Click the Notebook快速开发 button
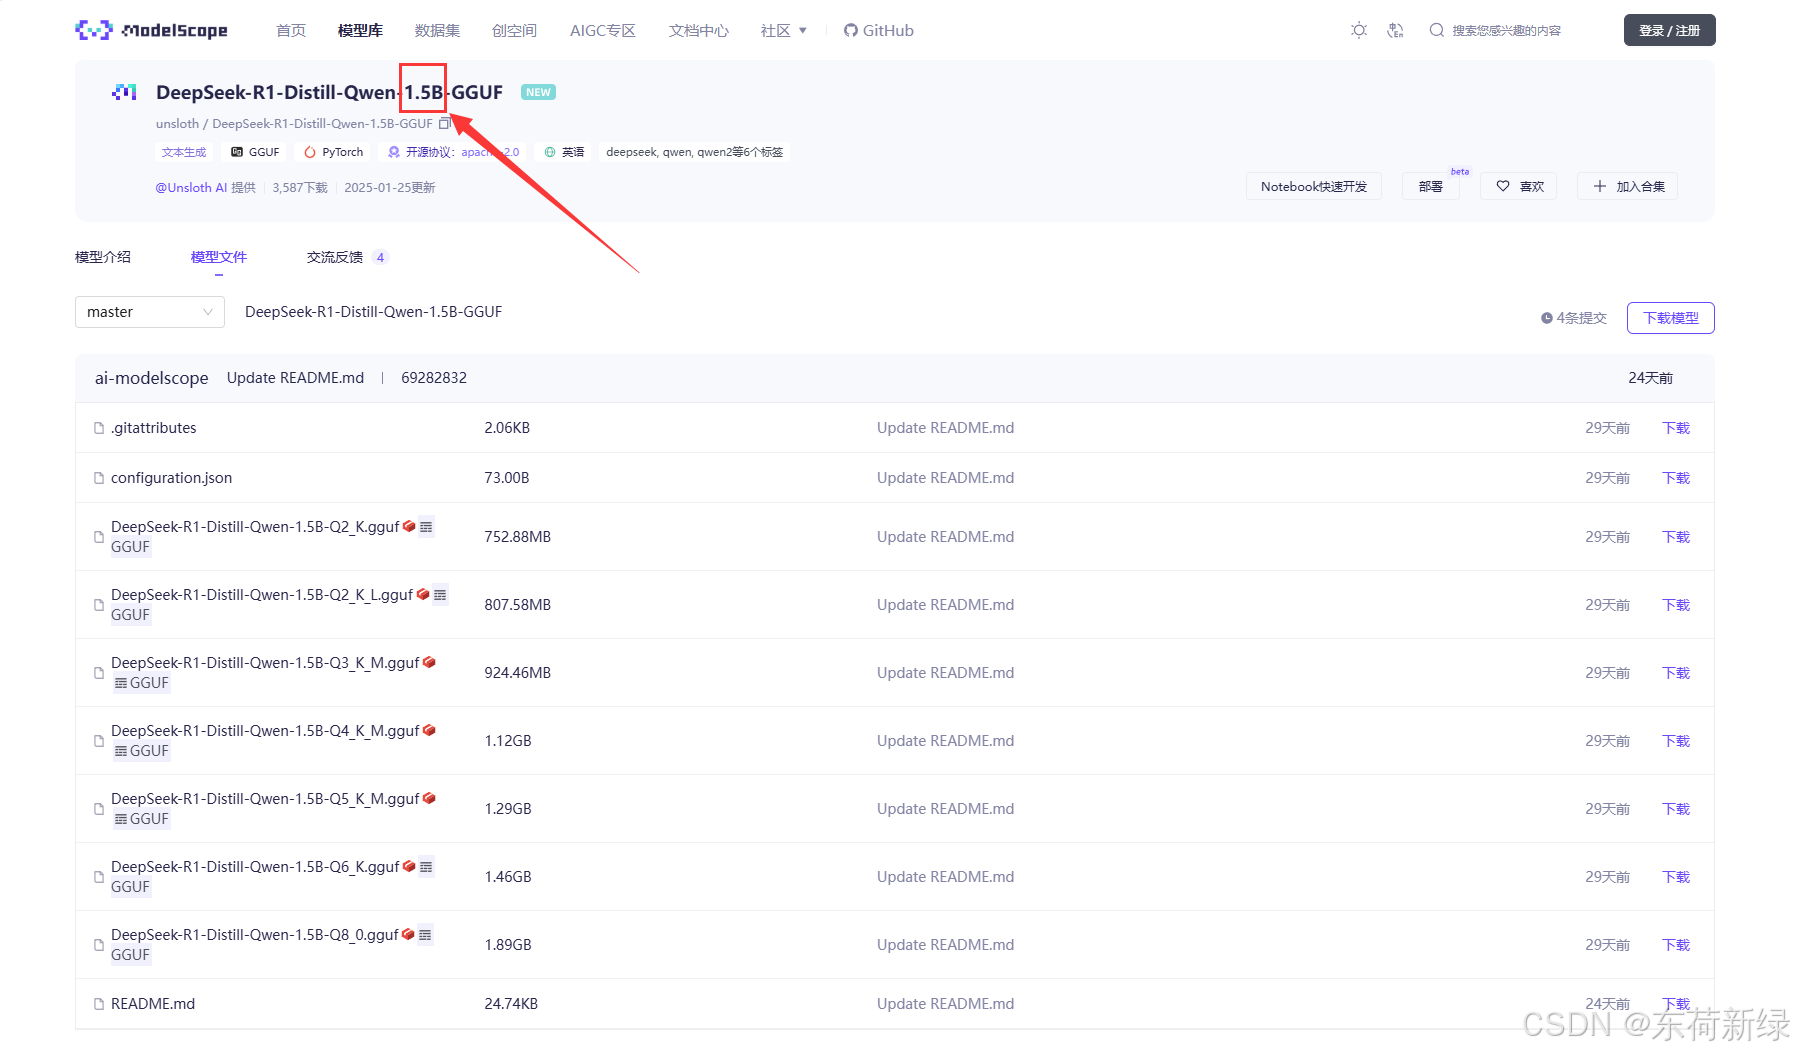Viewport: 1794px width, 1054px height. click(1314, 186)
